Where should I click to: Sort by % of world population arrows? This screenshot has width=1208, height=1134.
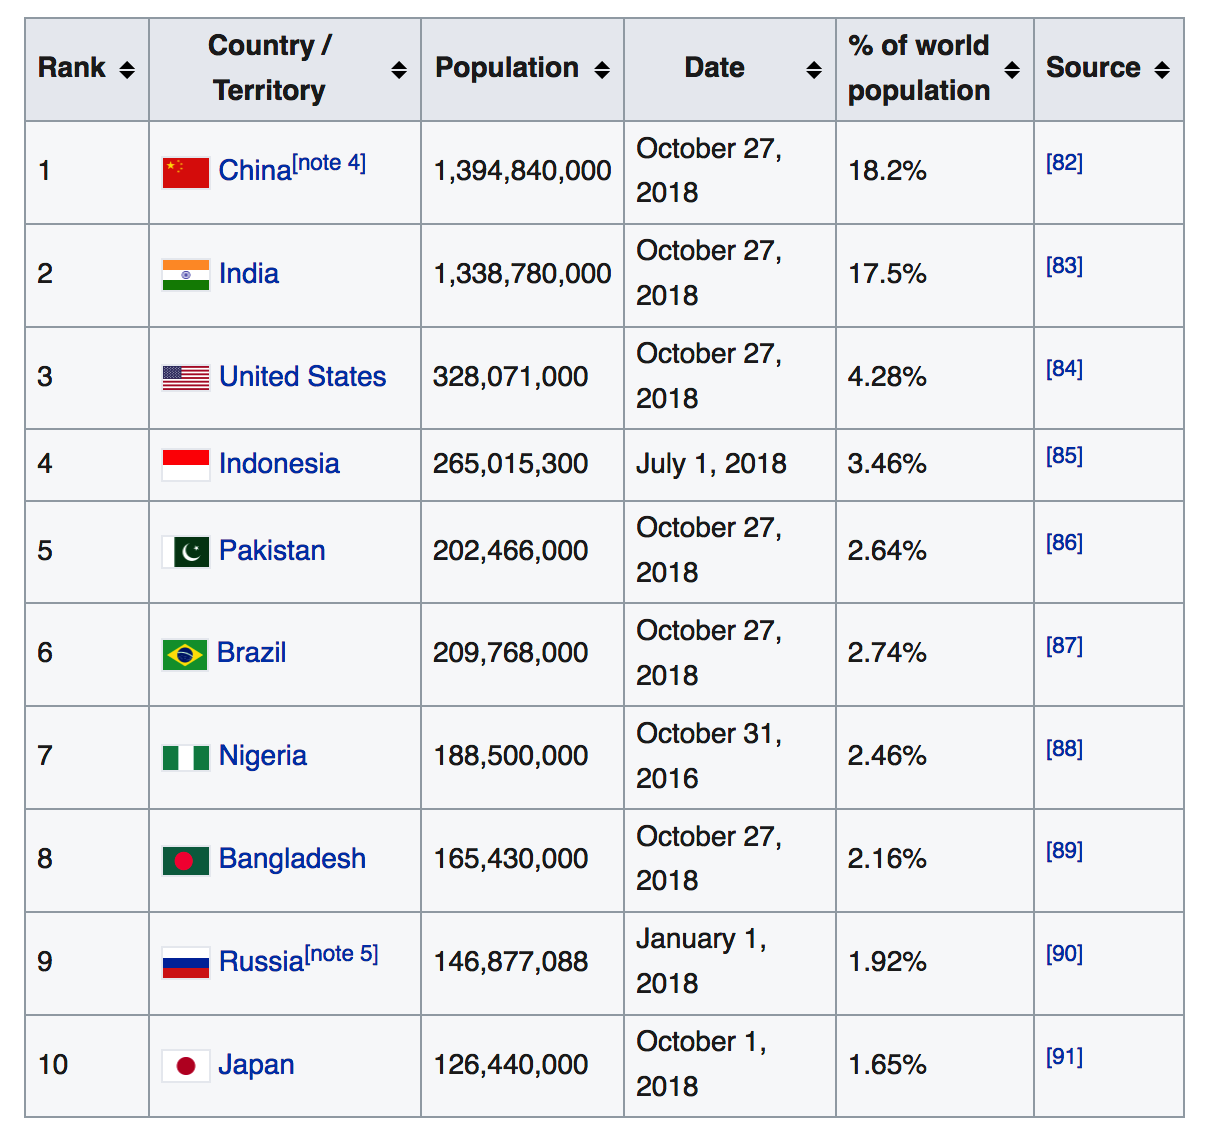tap(1012, 70)
